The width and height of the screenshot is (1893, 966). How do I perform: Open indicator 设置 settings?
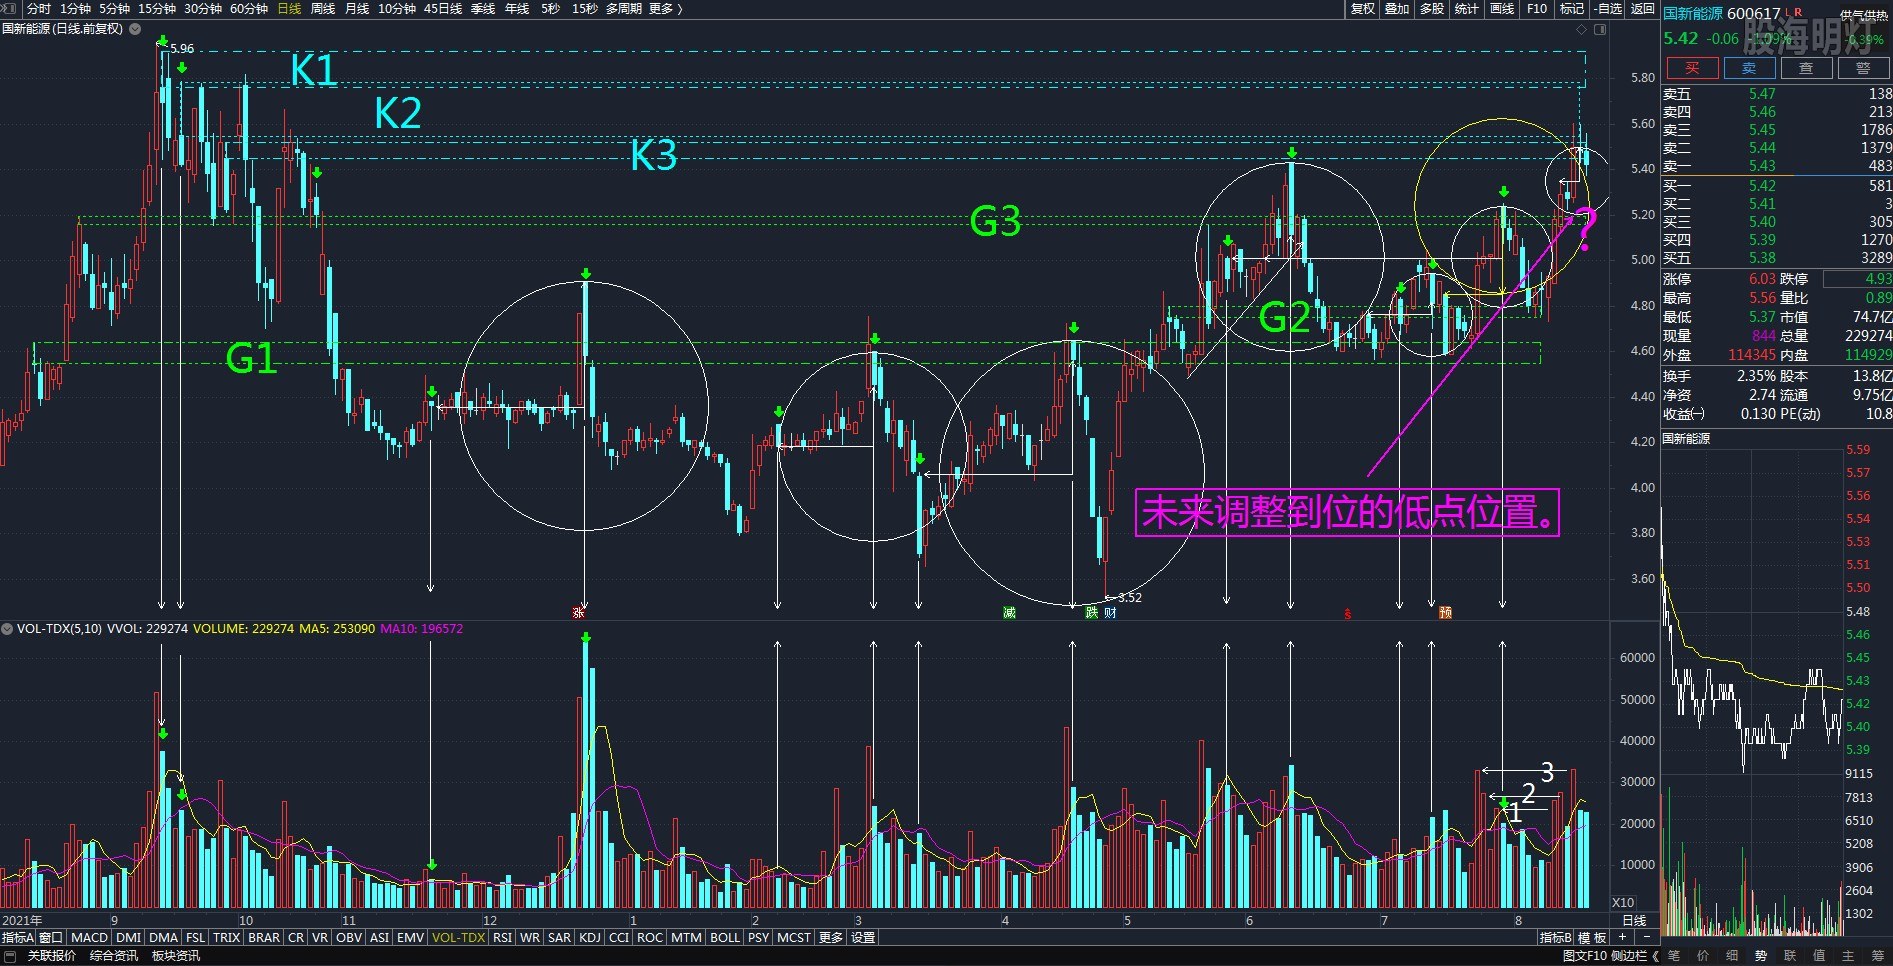[863, 938]
